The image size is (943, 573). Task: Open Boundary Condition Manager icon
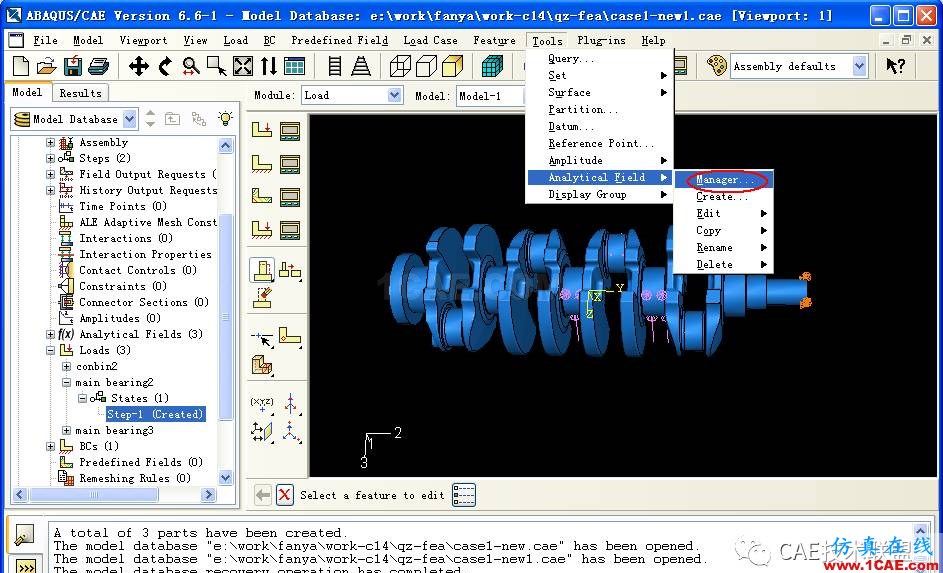[290, 164]
